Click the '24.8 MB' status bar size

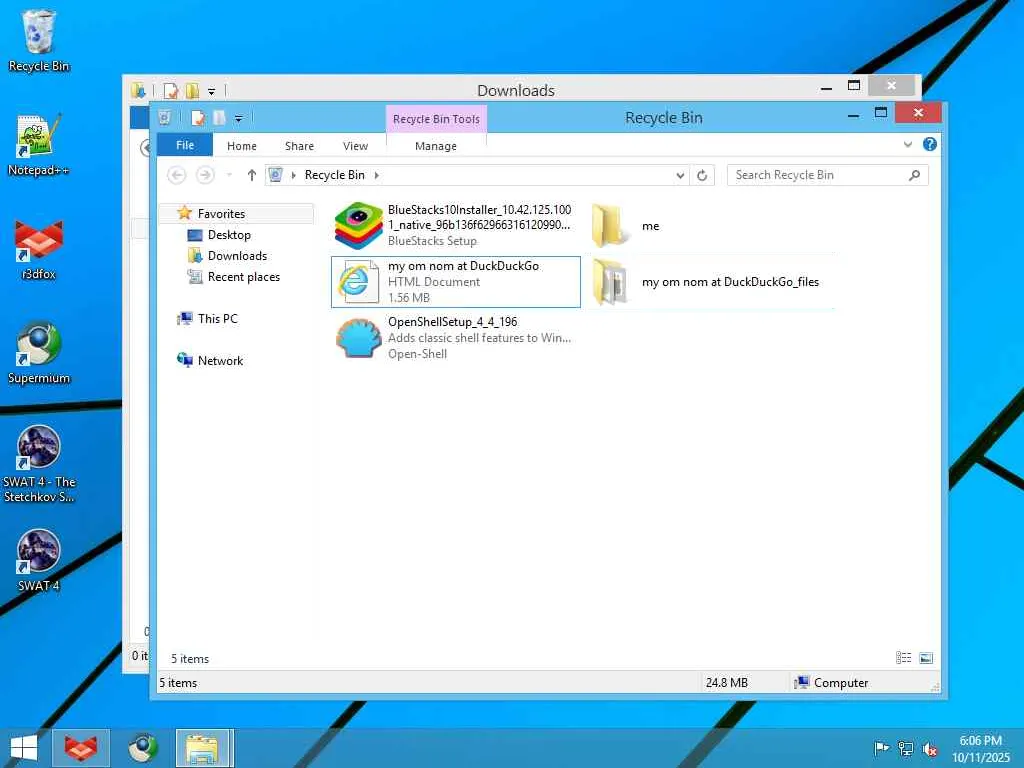pos(727,682)
